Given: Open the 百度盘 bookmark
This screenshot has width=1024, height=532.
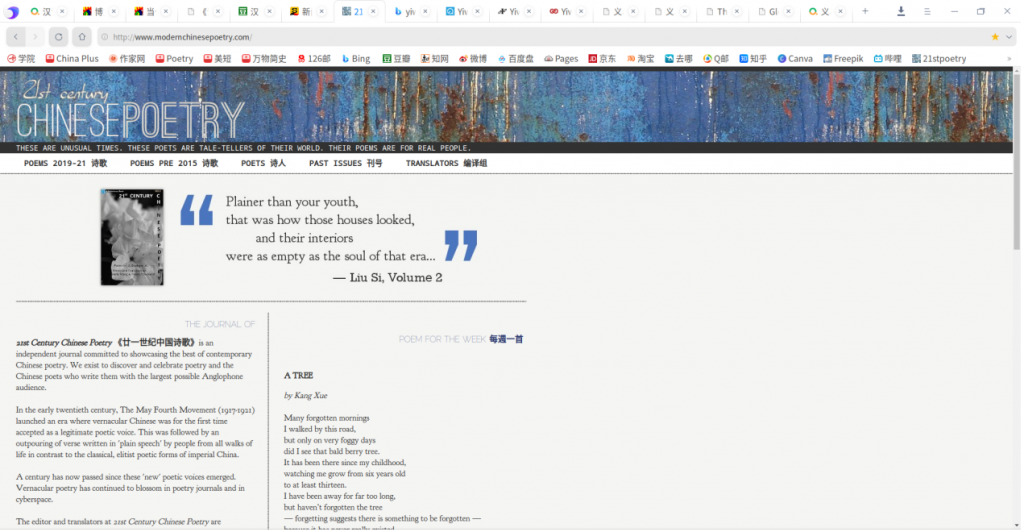Looking at the screenshot, I should pos(515,59).
